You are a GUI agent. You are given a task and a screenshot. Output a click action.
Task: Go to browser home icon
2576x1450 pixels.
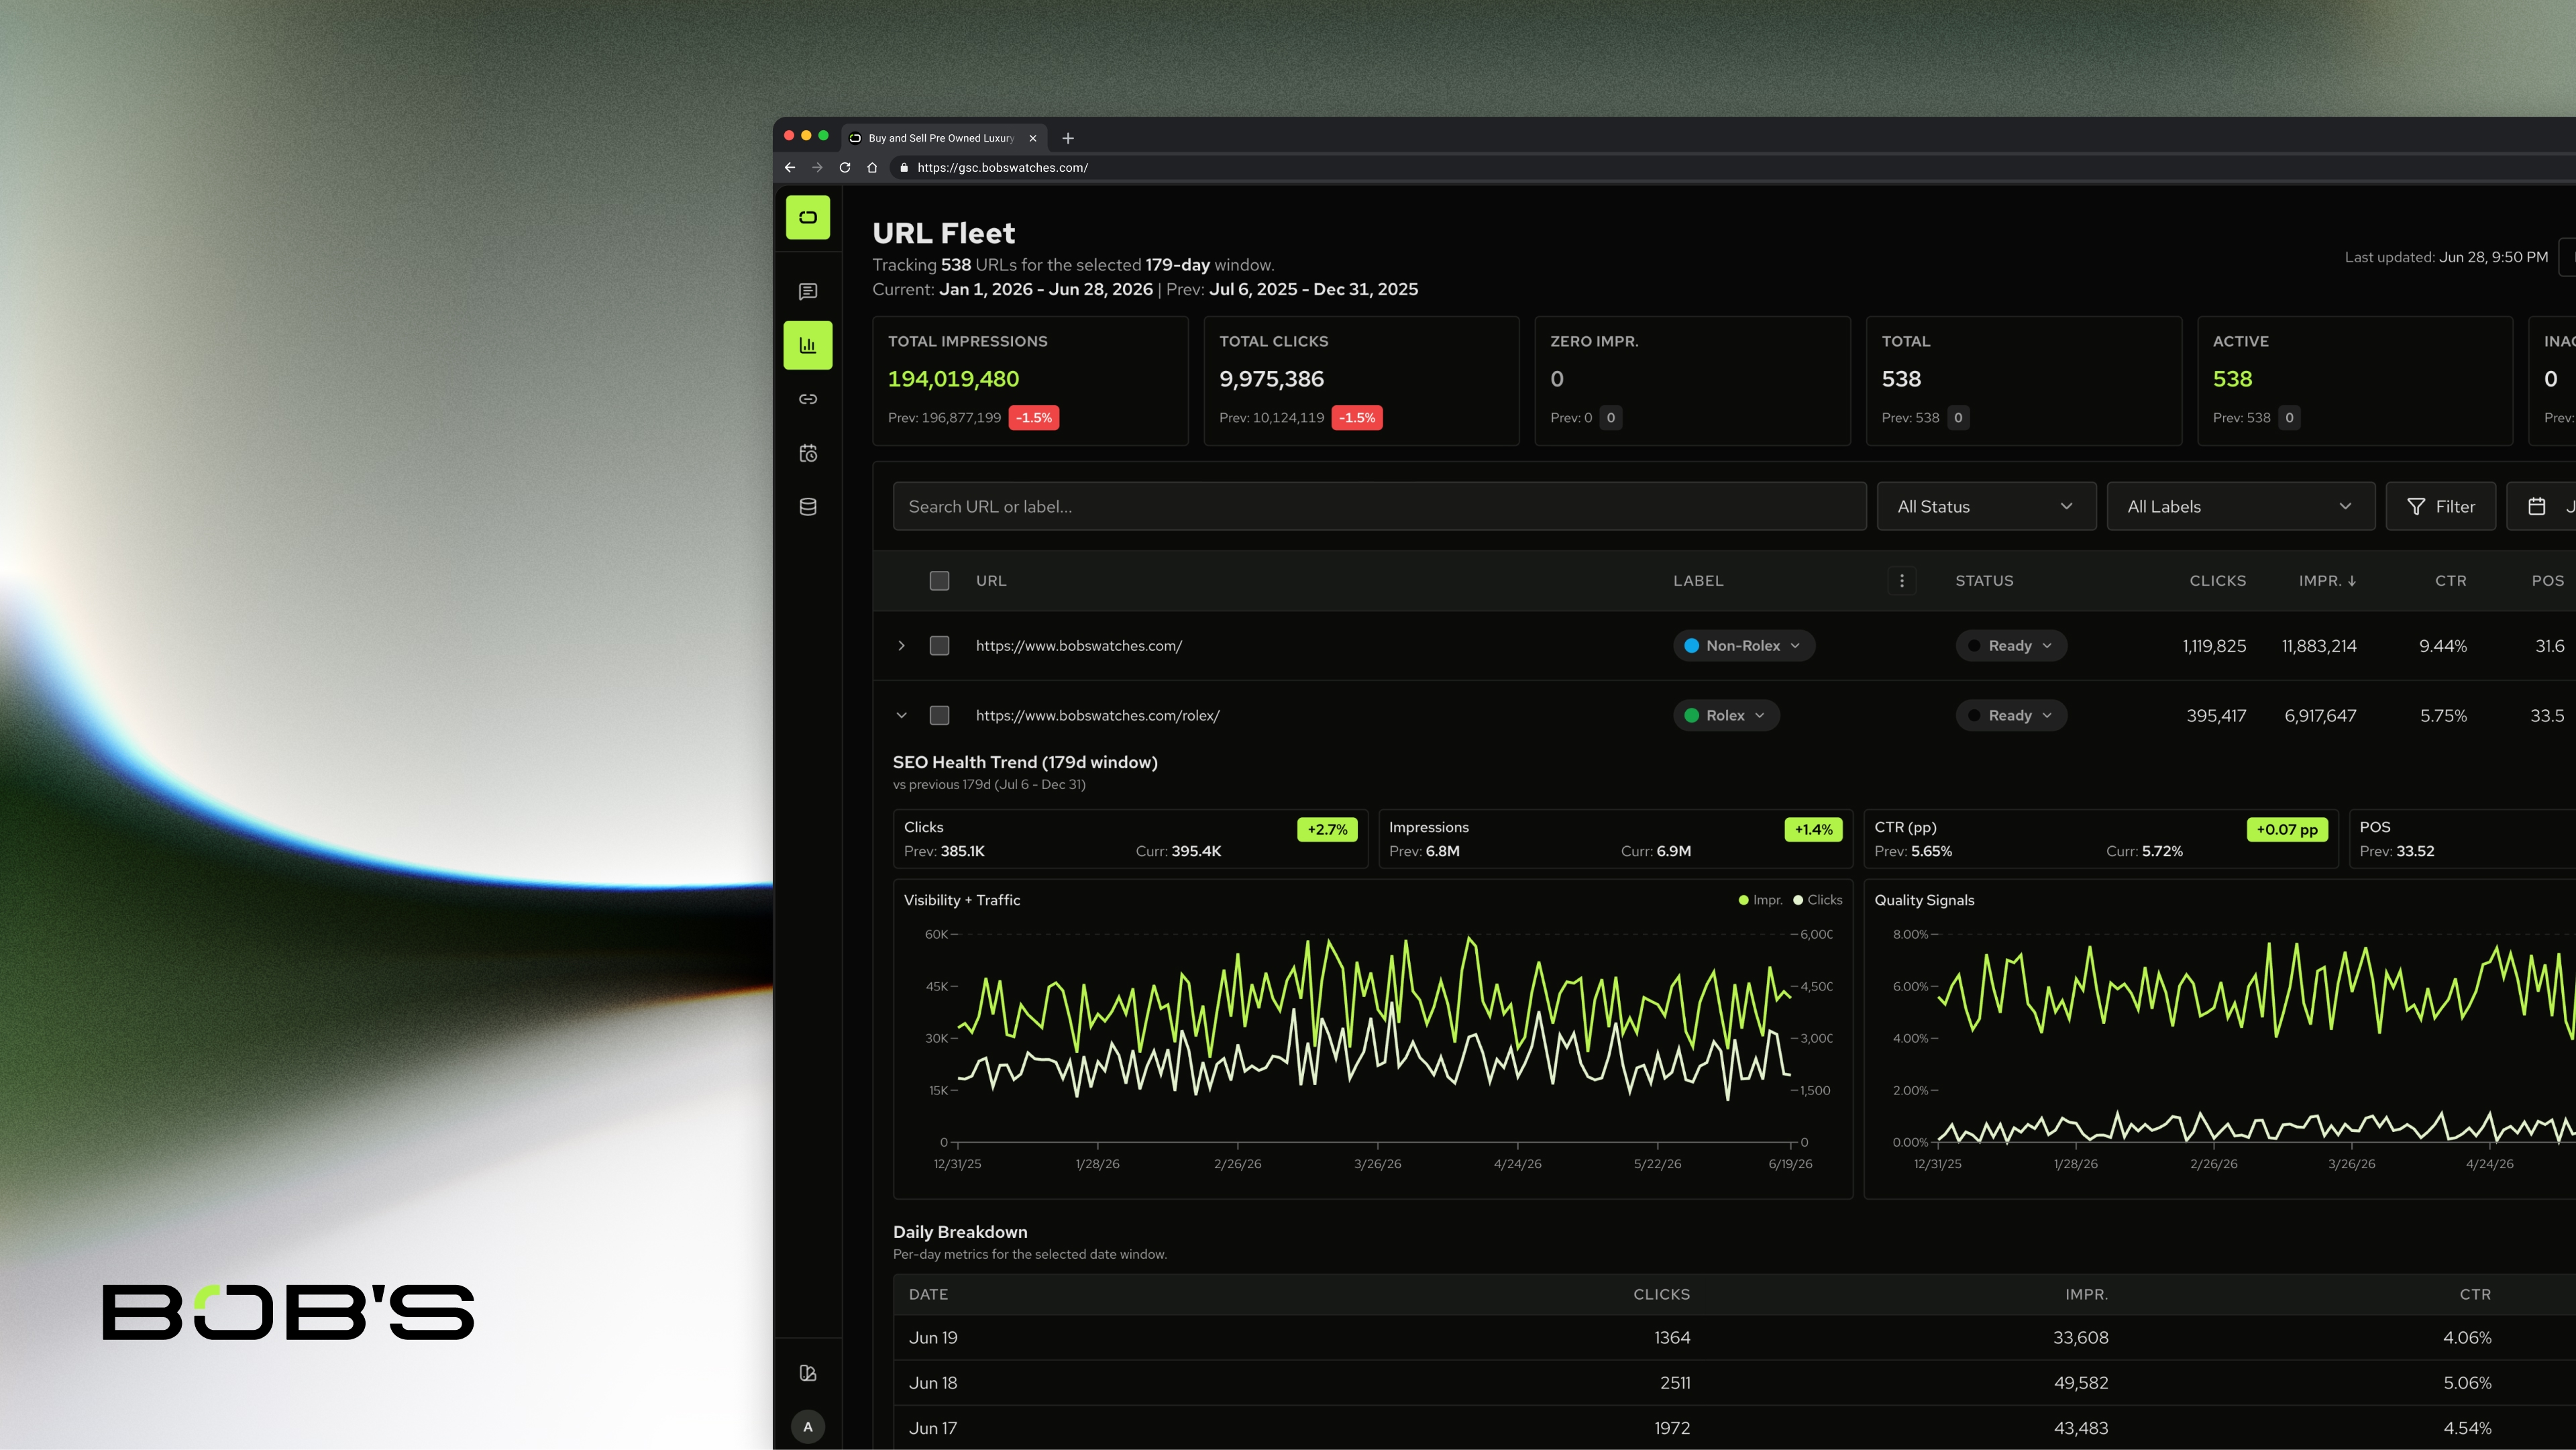[872, 168]
